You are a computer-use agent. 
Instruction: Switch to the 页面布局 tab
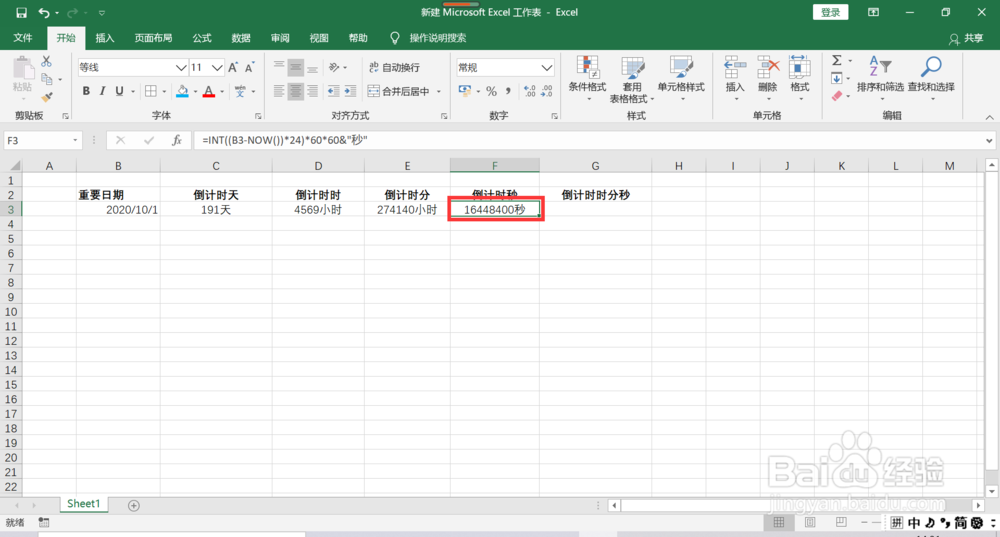153,38
